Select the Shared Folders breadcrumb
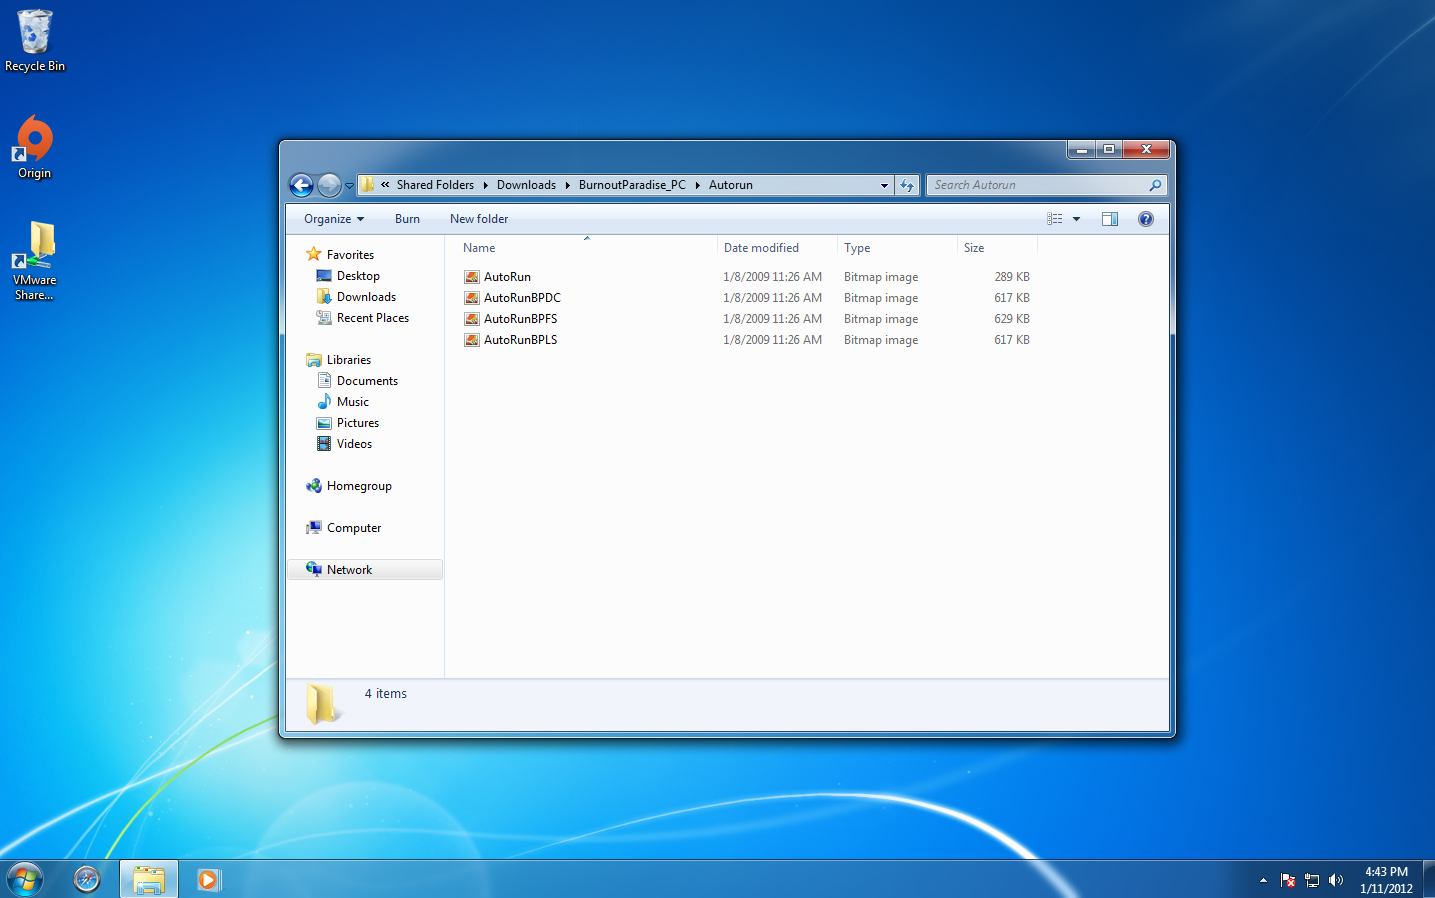Screen dimensions: 1435x898 coord(435,185)
